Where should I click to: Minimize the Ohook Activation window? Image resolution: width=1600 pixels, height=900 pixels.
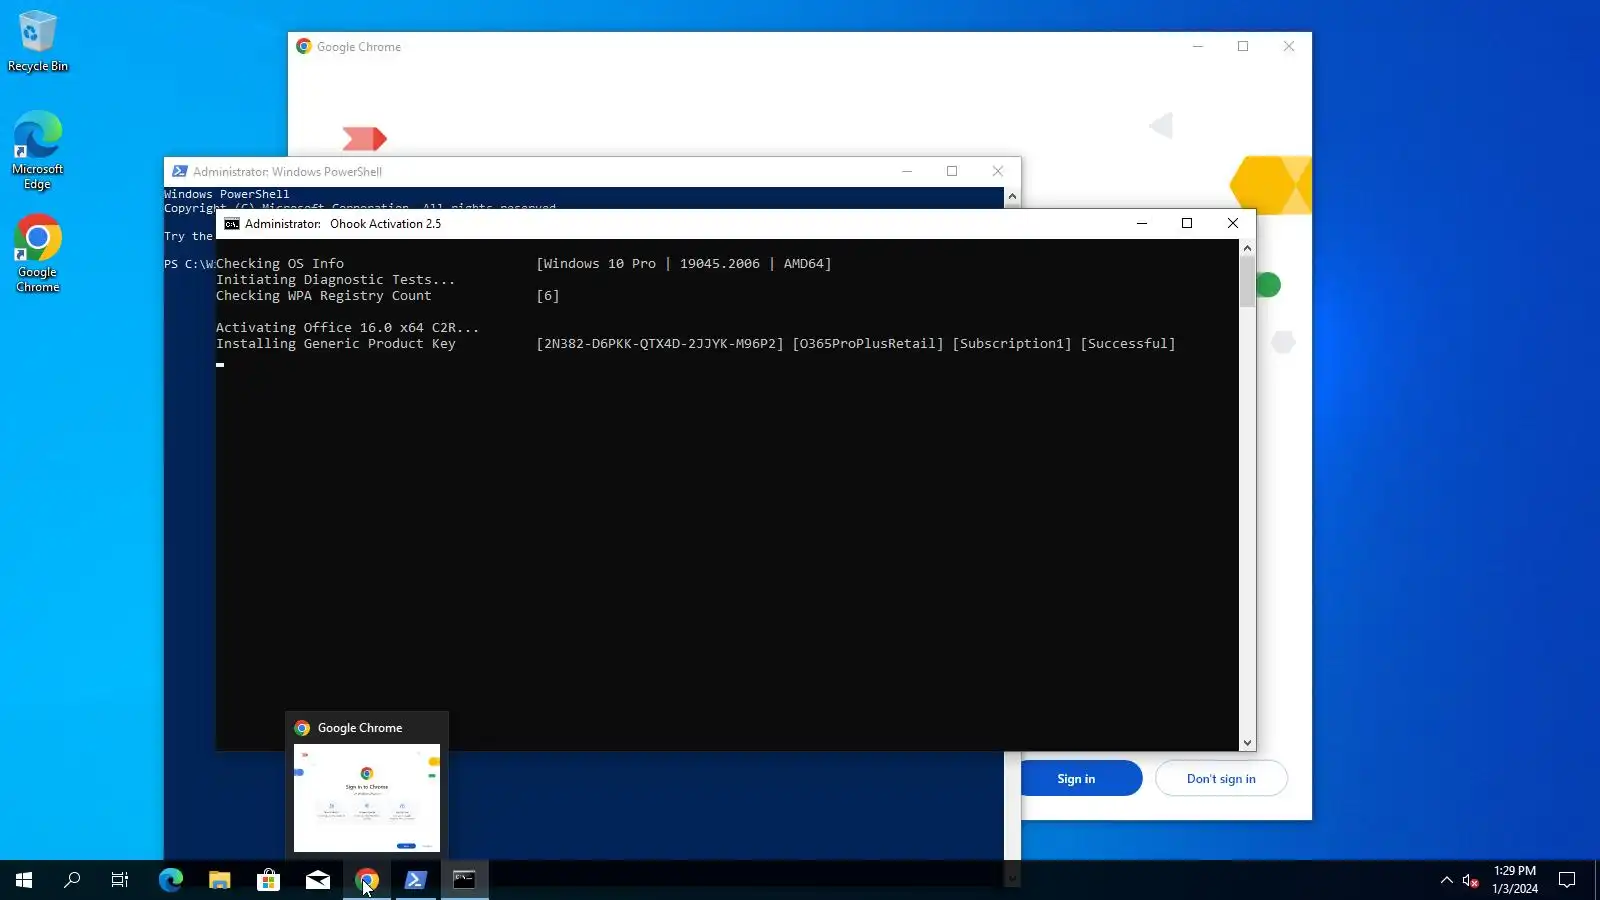1141,224
